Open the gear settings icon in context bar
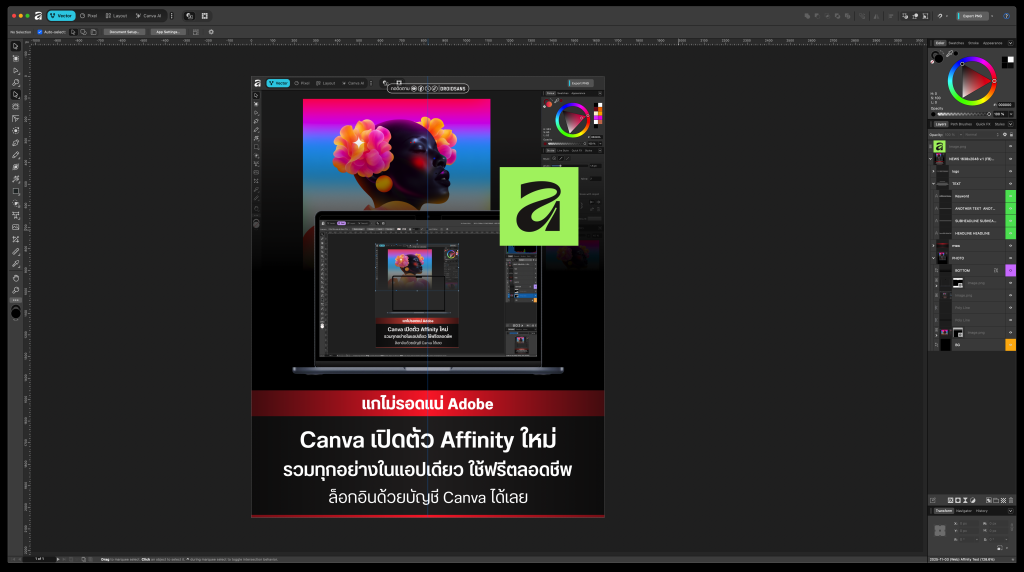This screenshot has height=572, width=1024. point(210,32)
